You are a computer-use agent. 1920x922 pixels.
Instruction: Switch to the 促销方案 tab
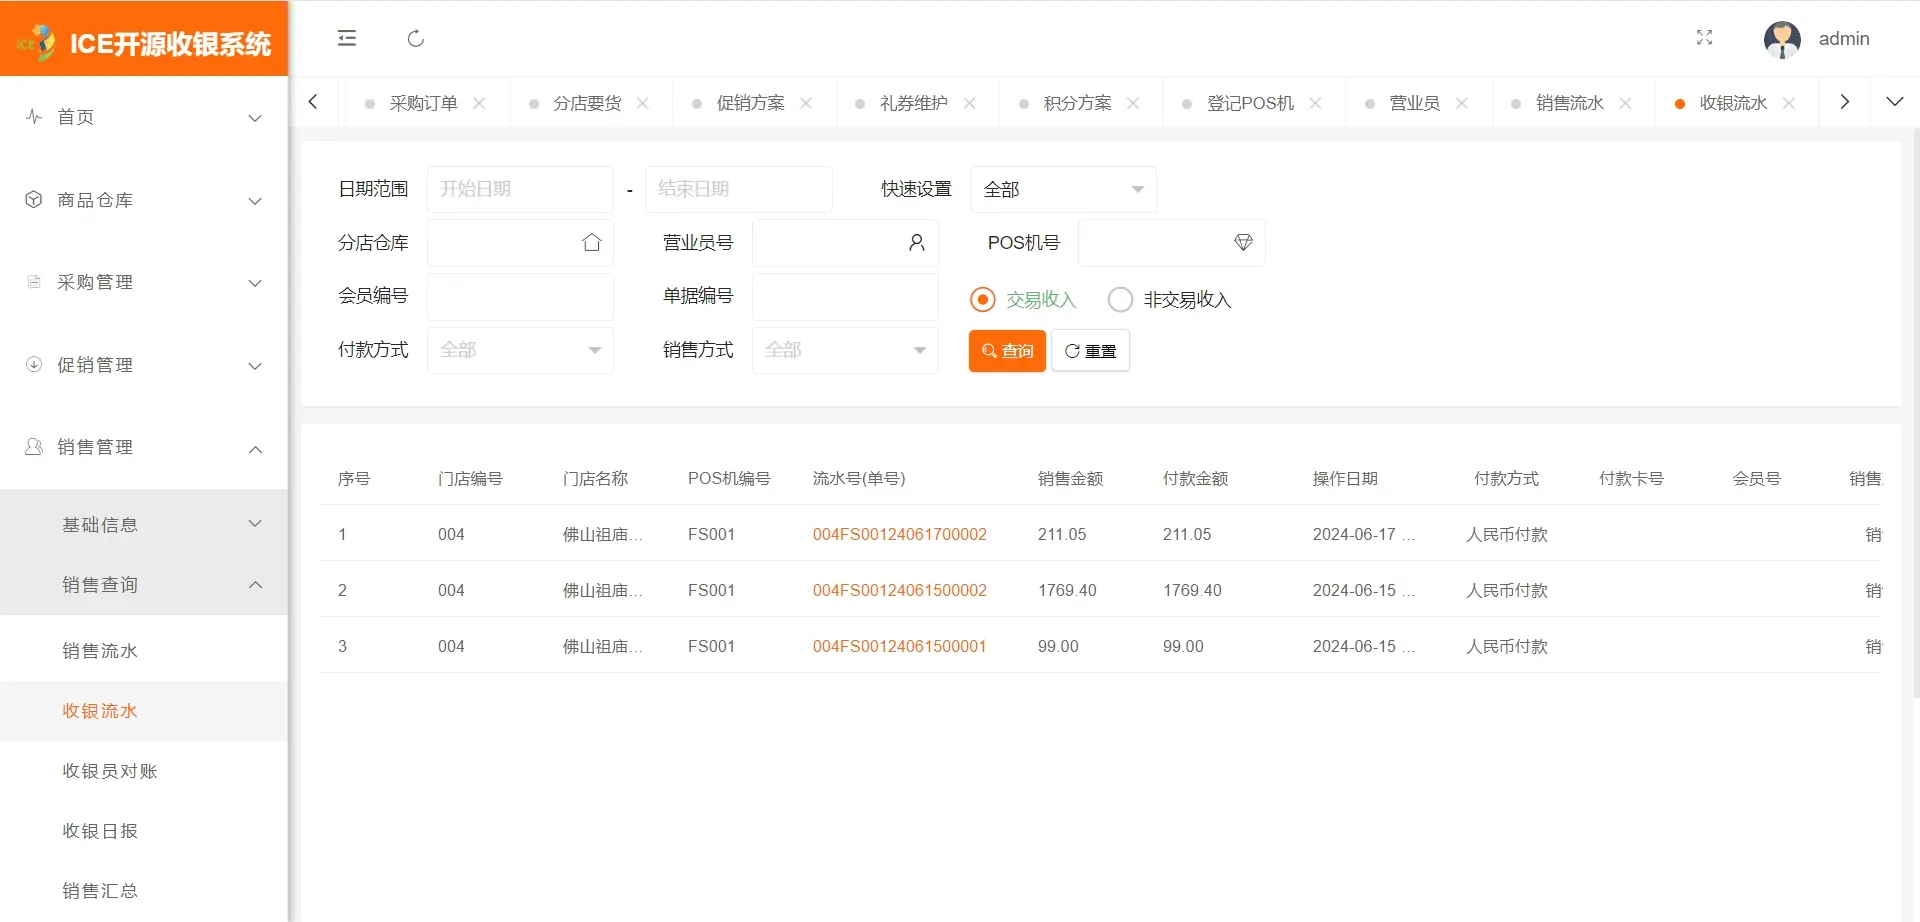tap(751, 103)
